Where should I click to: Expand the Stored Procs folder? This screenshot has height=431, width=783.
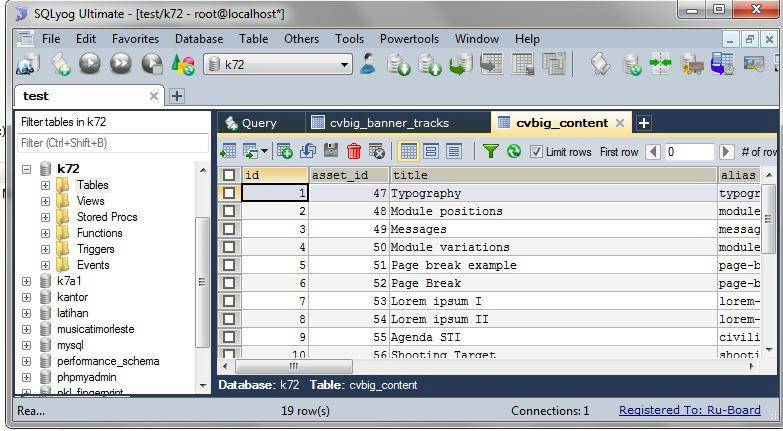tap(45, 217)
